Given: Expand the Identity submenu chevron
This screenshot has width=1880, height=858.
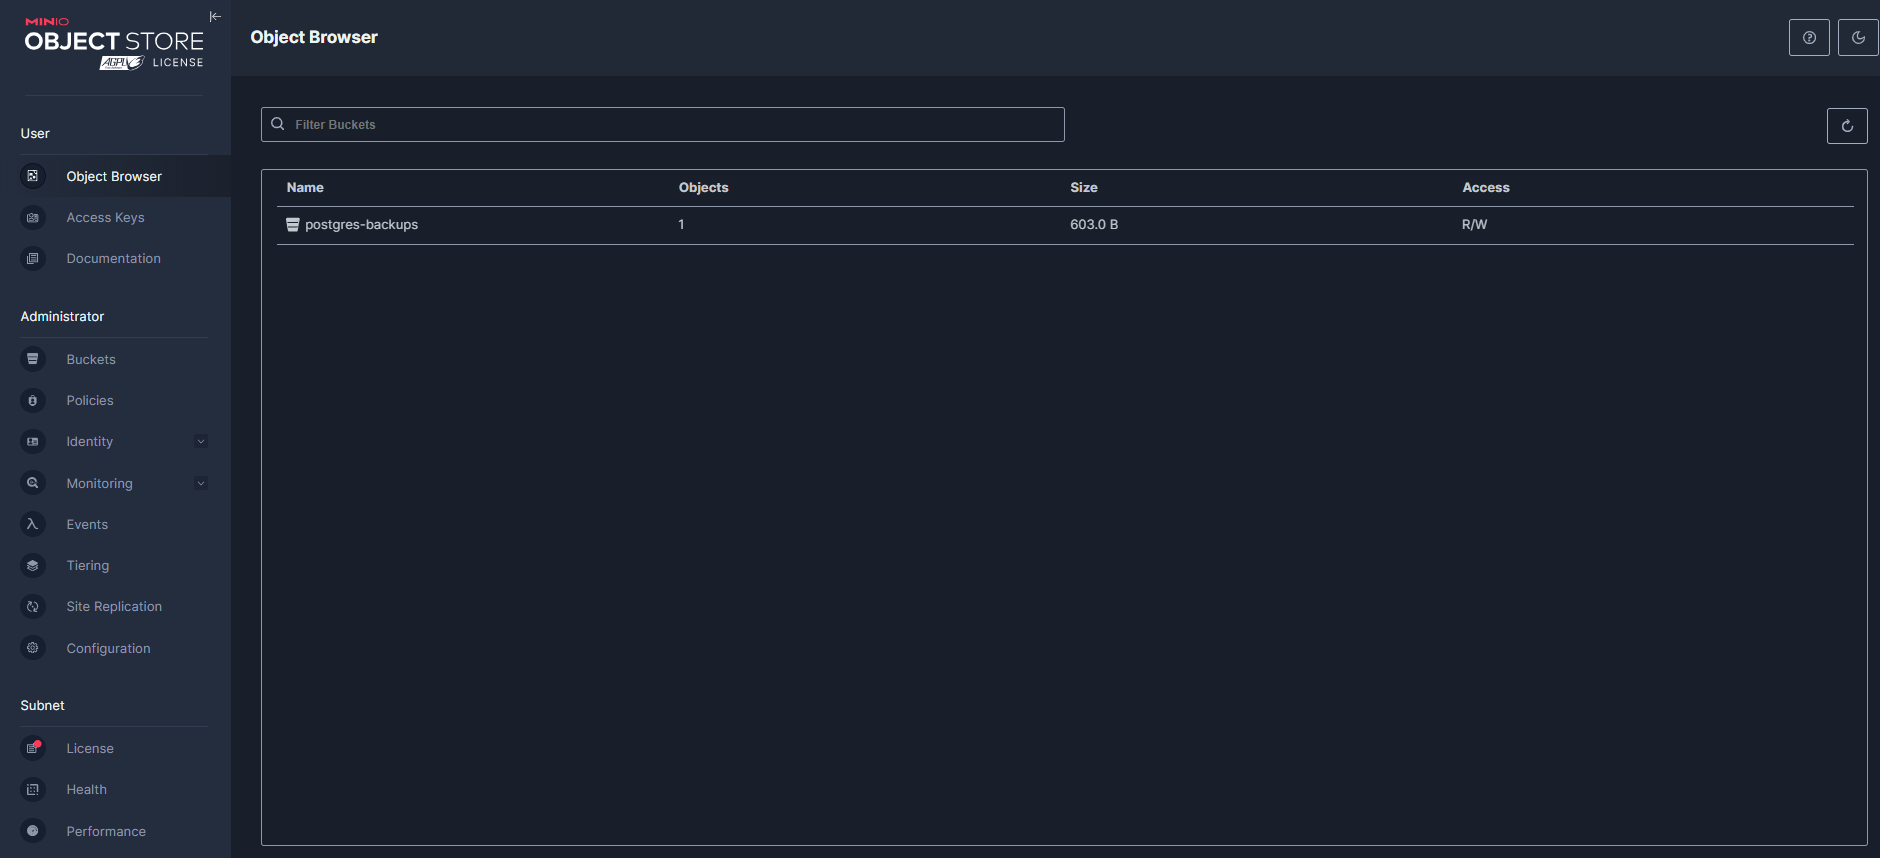Looking at the screenshot, I should pos(201,441).
